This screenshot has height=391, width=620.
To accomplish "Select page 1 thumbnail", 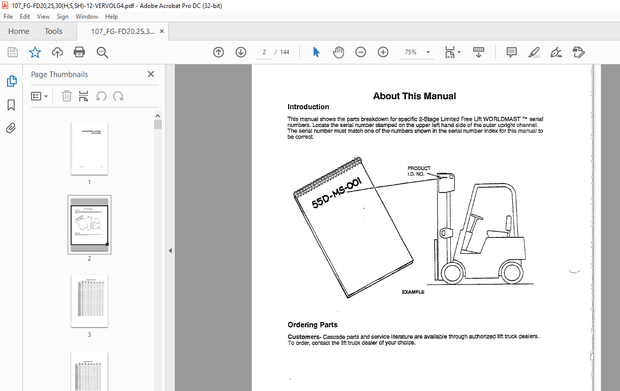I will tap(89, 149).
